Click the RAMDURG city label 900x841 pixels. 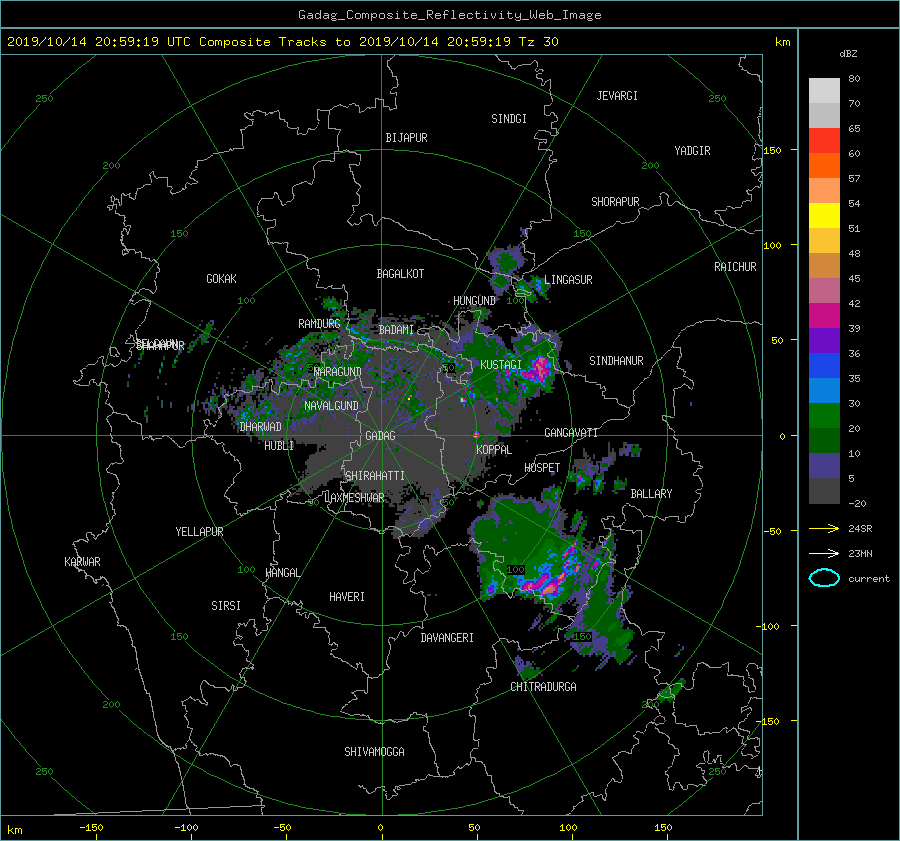(x=319, y=324)
